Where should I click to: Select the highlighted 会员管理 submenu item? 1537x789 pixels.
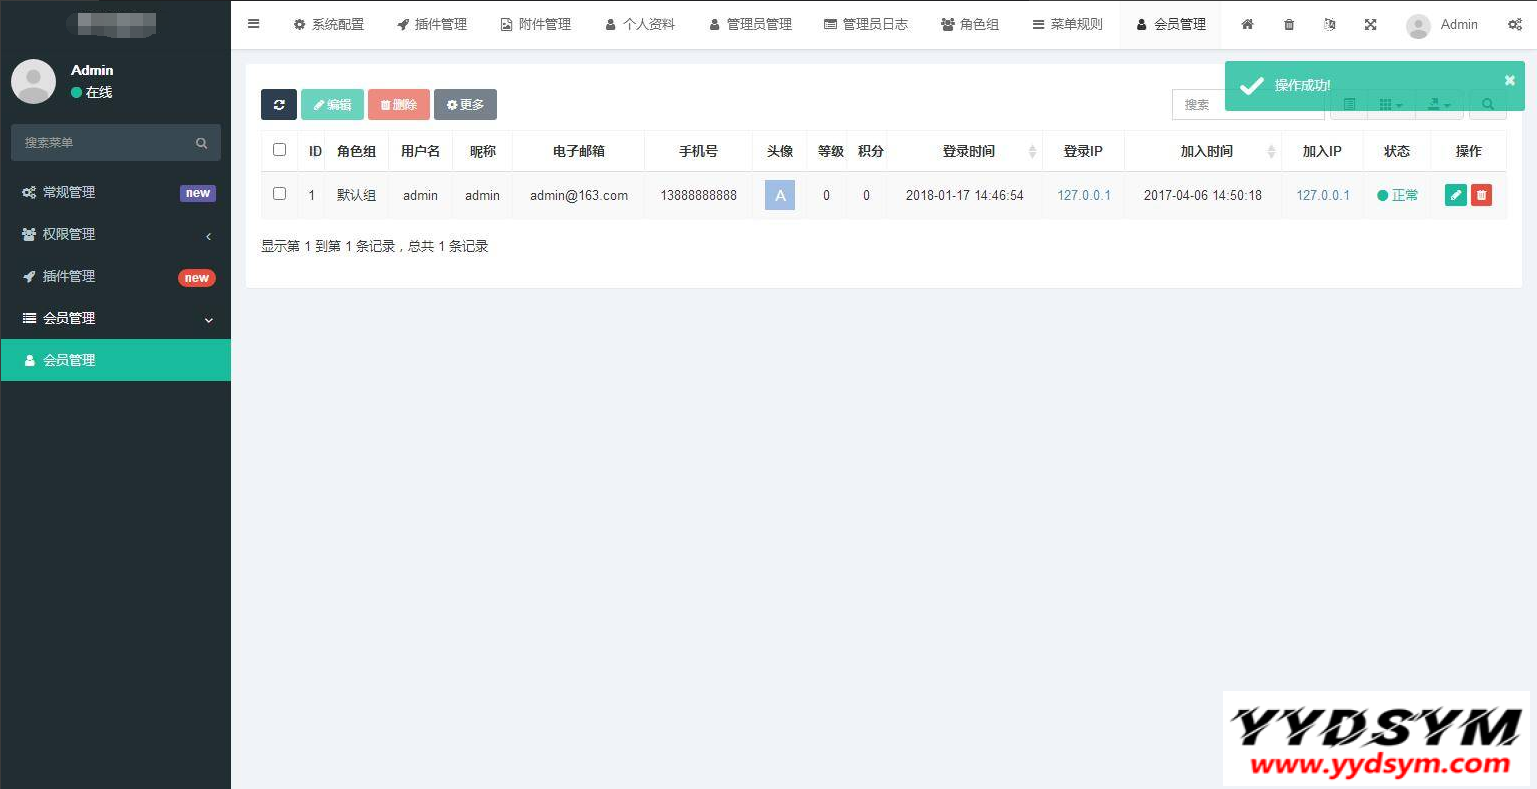click(116, 360)
